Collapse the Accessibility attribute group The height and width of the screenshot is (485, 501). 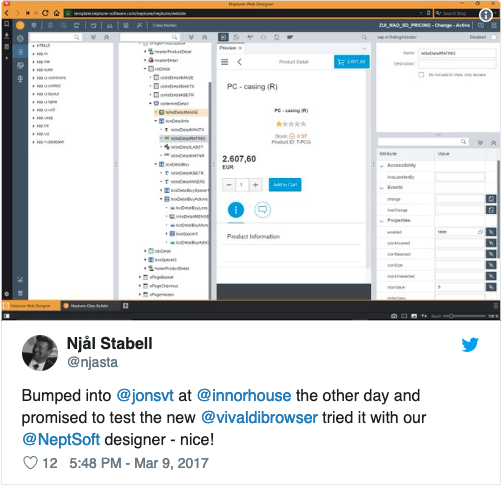(382, 166)
